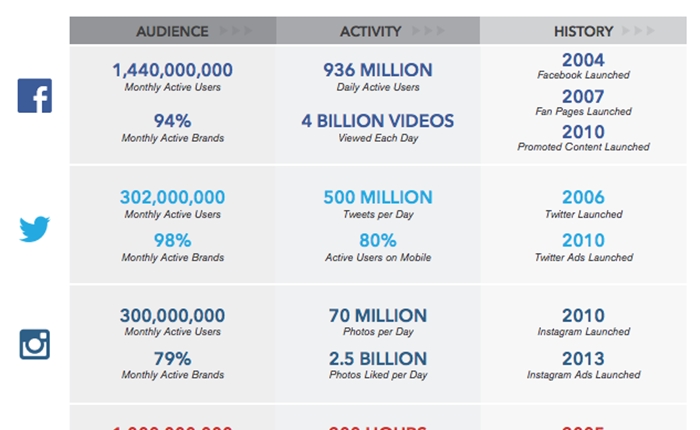The height and width of the screenshot is (430, 700).
Task: Click the 80% active users on mobile
Action: click(378, 241)
